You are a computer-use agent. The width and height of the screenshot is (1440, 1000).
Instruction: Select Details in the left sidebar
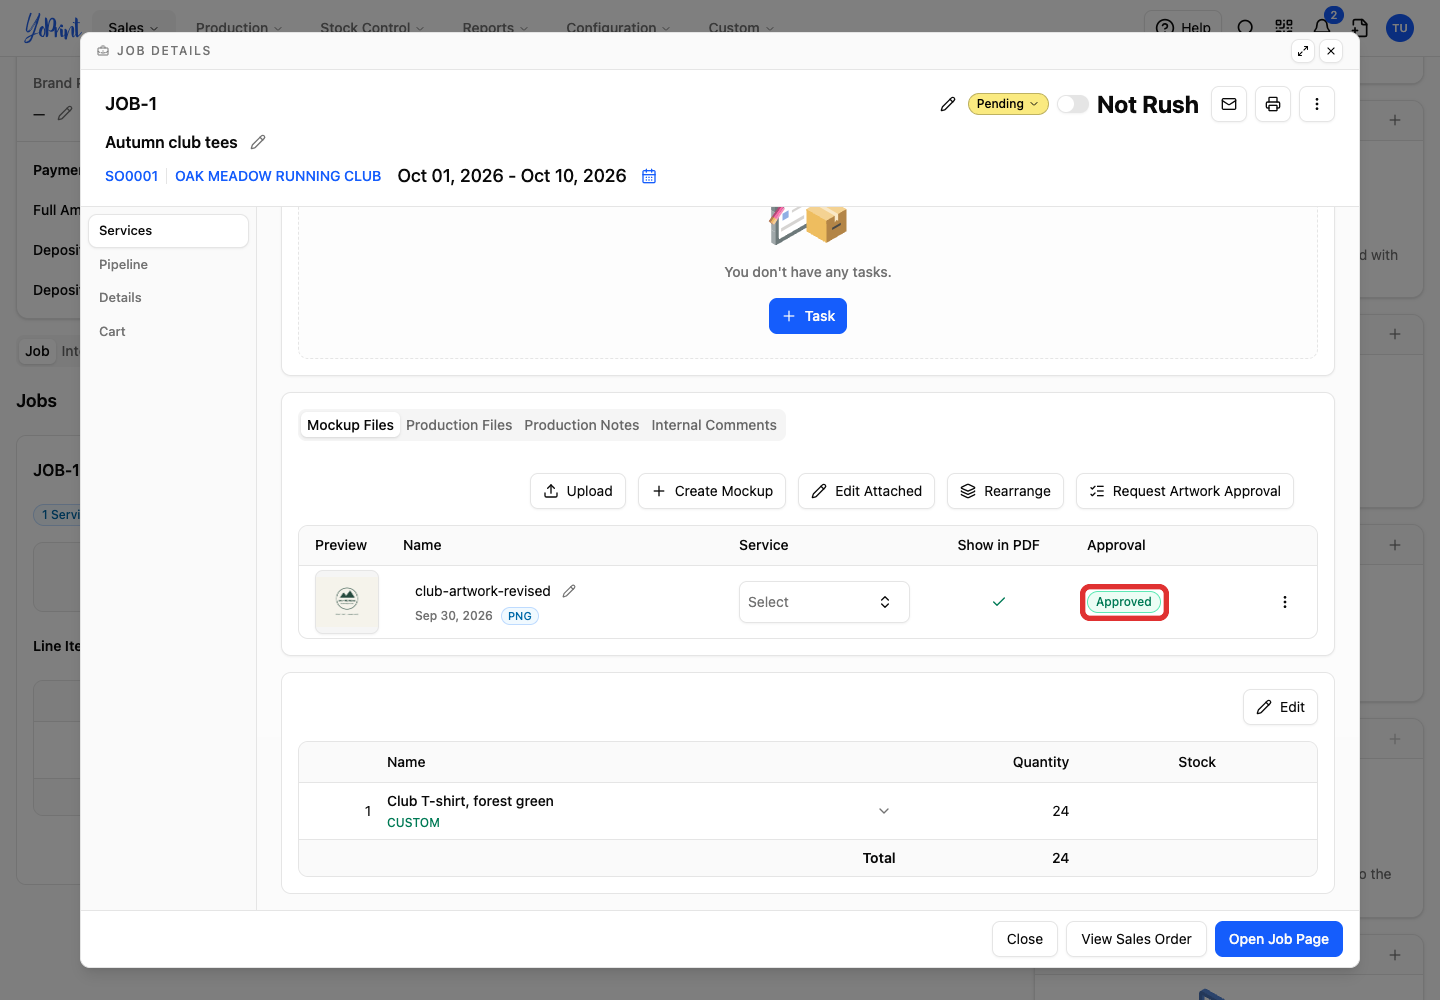[168, 297]
